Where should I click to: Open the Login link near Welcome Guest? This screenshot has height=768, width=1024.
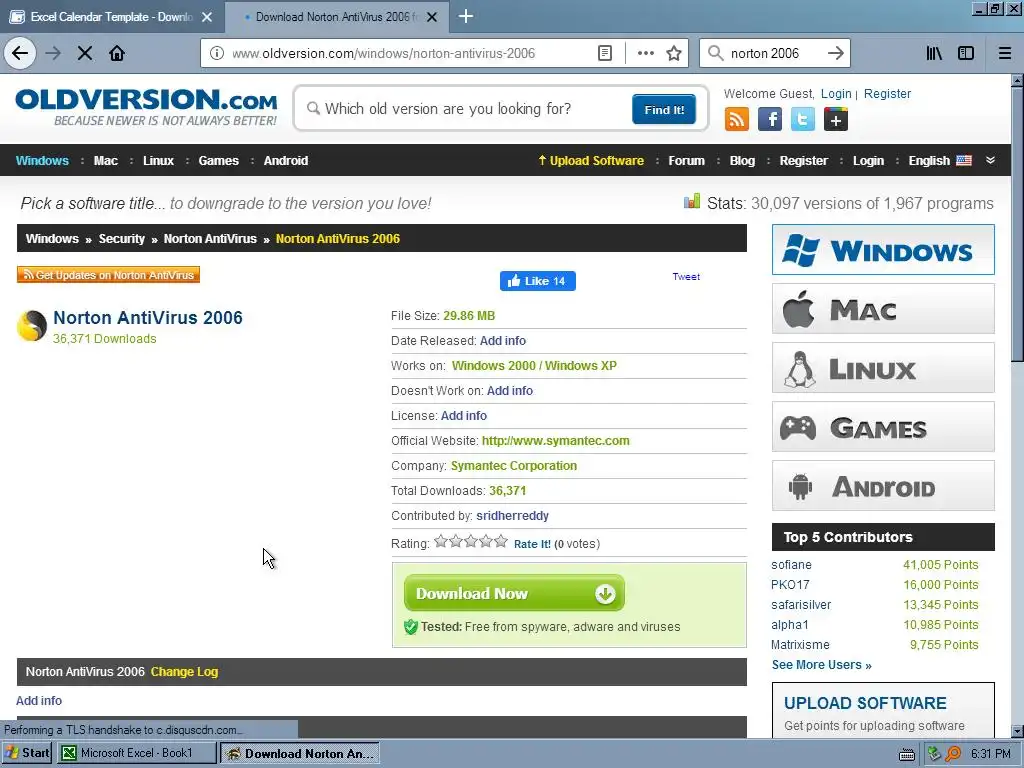tap(836, 93)
